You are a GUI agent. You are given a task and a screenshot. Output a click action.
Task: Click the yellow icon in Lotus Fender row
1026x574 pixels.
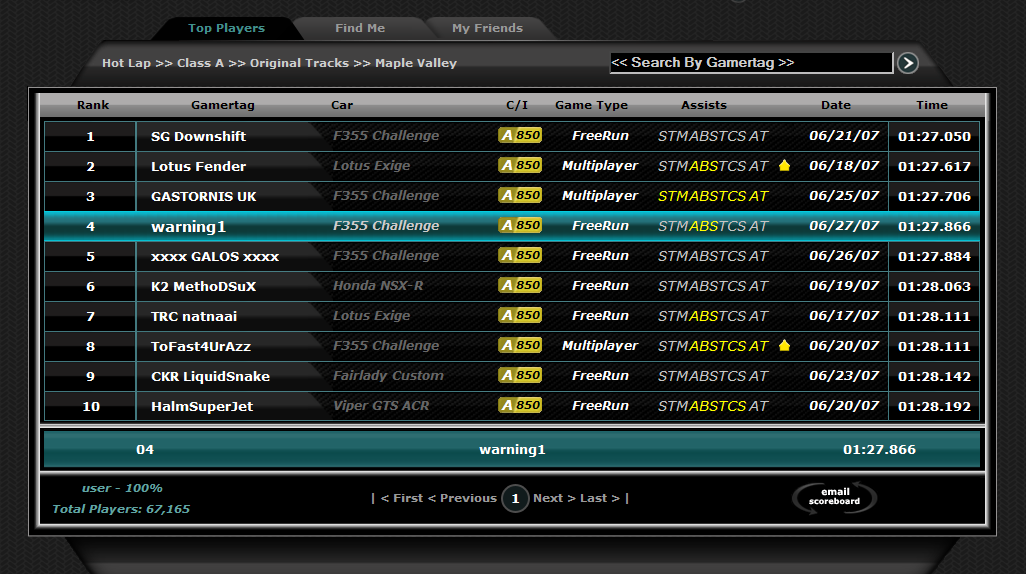pos(784,166)
